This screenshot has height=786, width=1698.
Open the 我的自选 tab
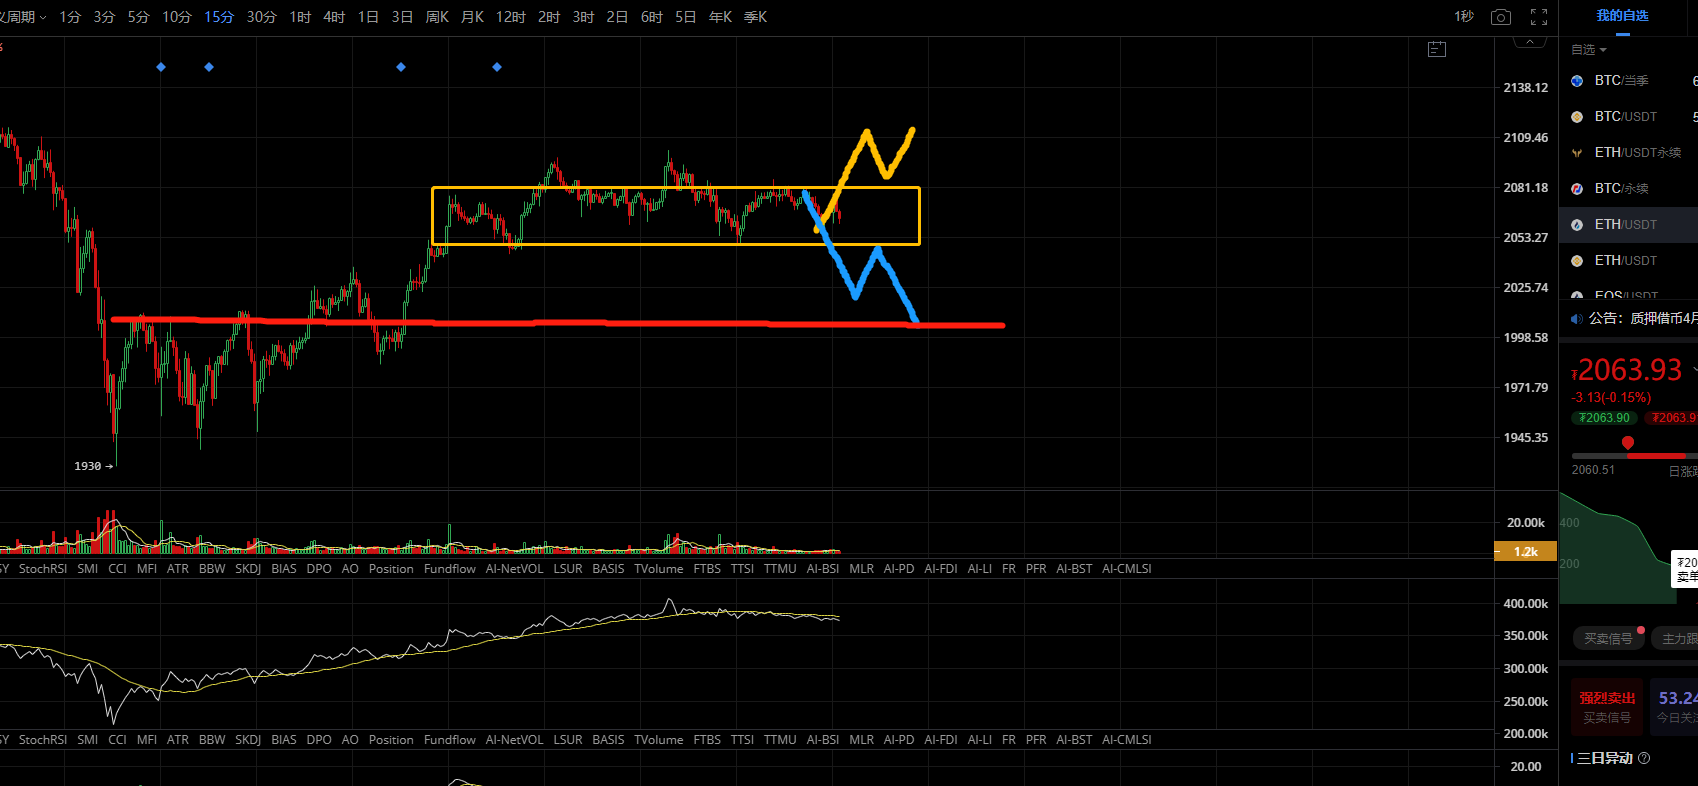[x=1622, y=16]
